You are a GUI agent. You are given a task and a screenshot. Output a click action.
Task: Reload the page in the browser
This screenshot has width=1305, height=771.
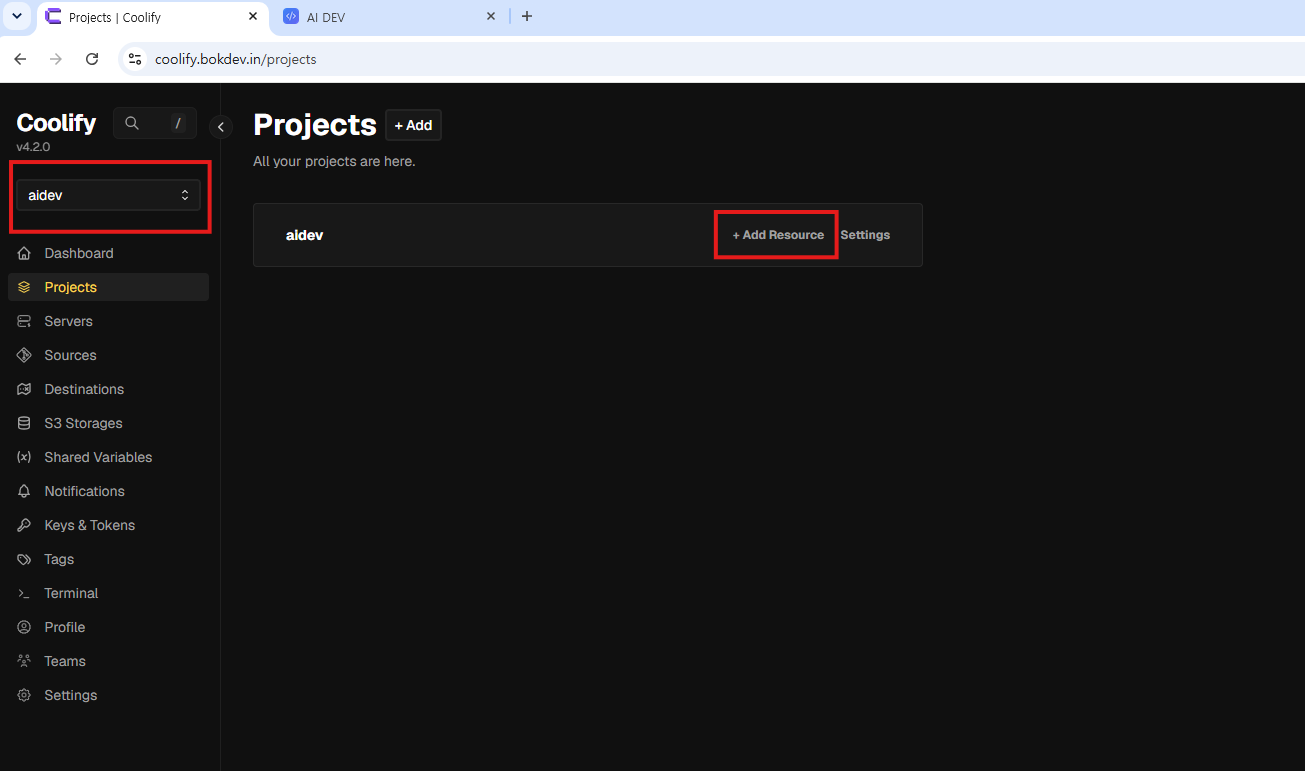tap(92, 59)
